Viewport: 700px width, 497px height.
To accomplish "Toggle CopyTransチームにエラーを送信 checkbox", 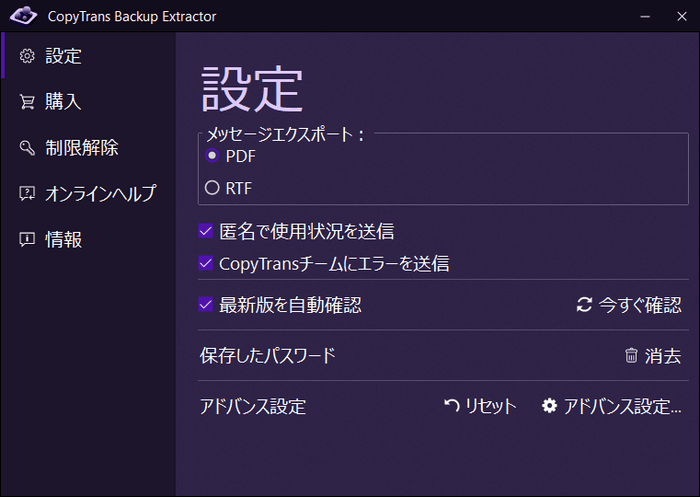I will [205, 263].
